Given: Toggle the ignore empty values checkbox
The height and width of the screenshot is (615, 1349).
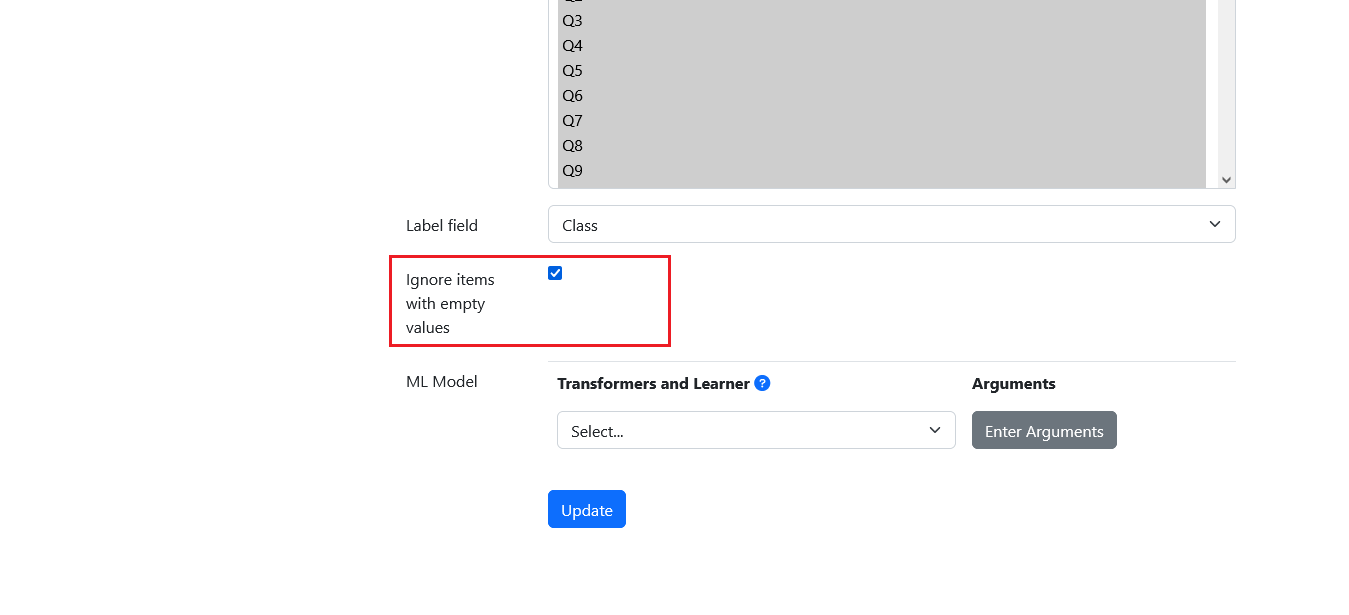Looking at the screenshot, I should (x=555, y=273).
